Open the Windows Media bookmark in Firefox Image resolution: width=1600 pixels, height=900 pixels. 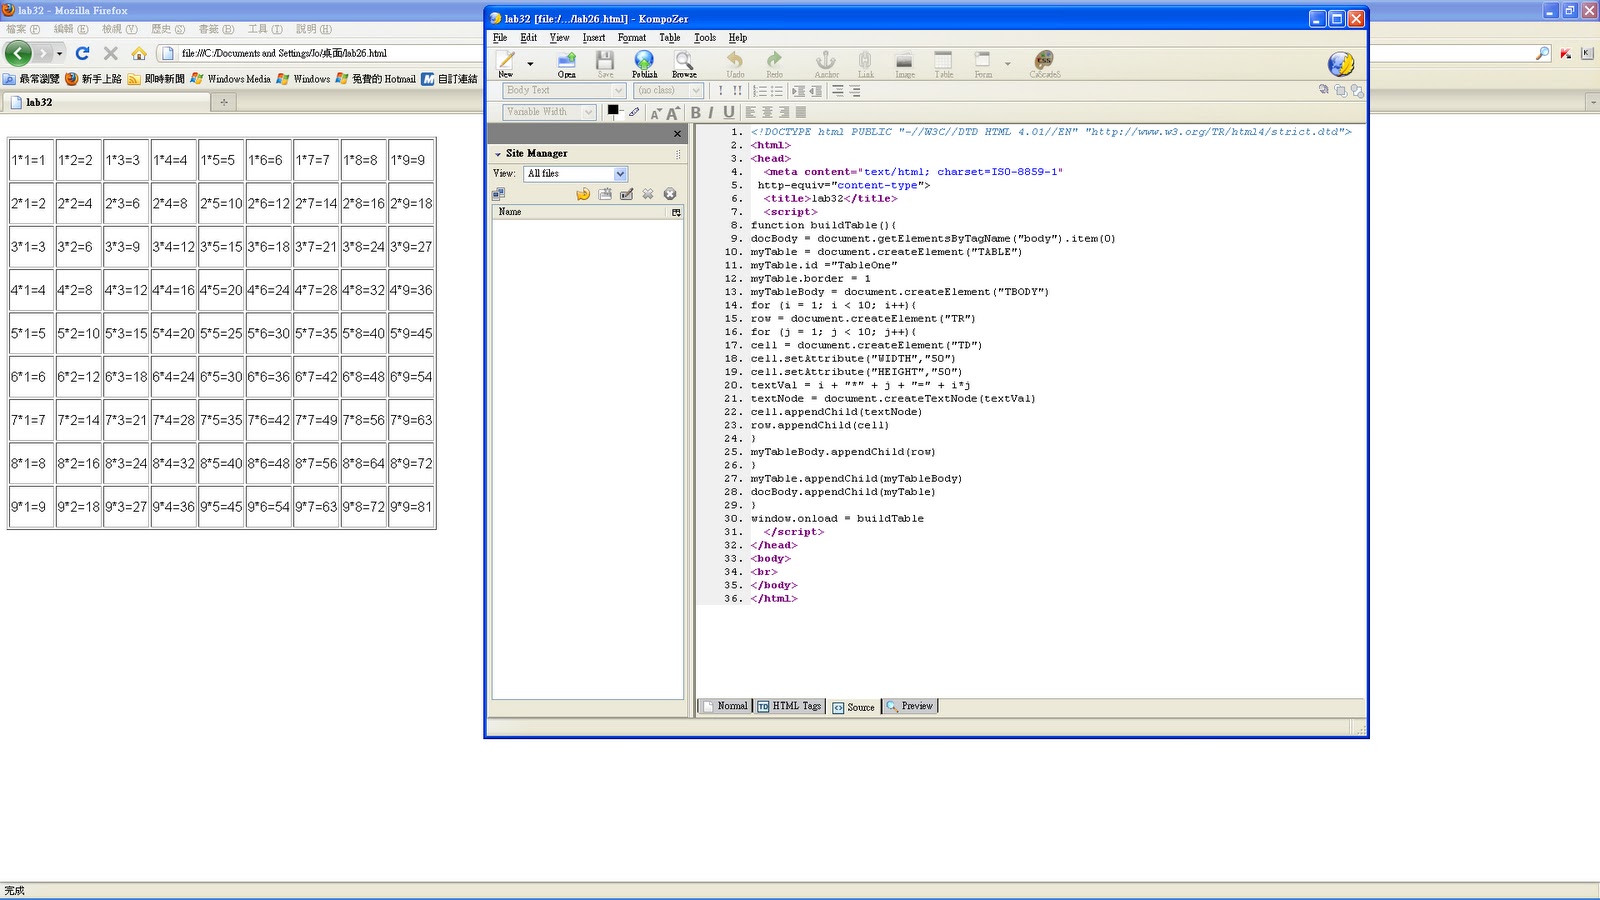[x=231, y=79]
